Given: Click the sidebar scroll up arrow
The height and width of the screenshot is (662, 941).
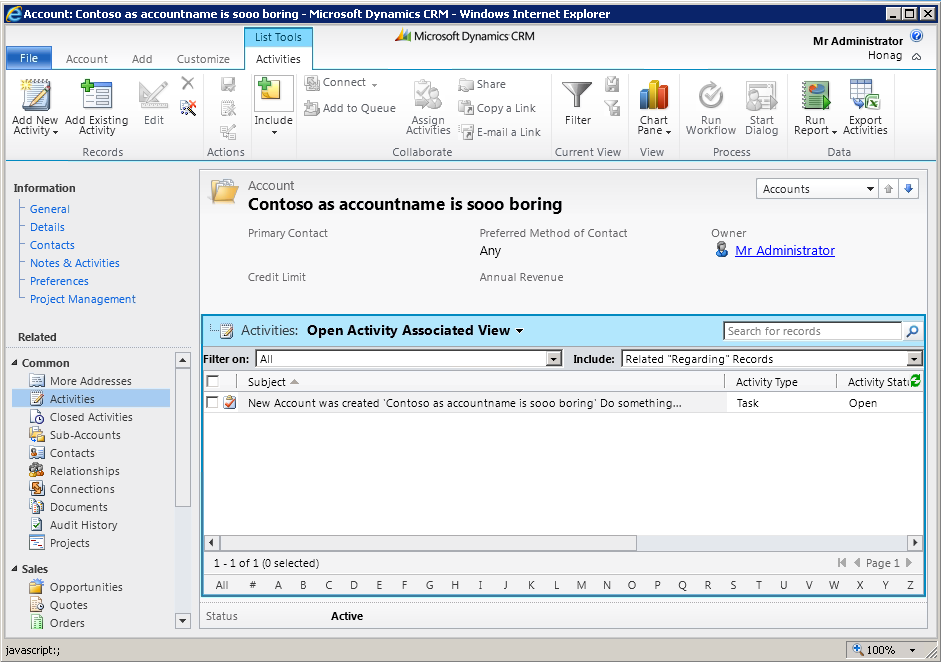Looking at the screenshot, I should (x=182, y=360).
